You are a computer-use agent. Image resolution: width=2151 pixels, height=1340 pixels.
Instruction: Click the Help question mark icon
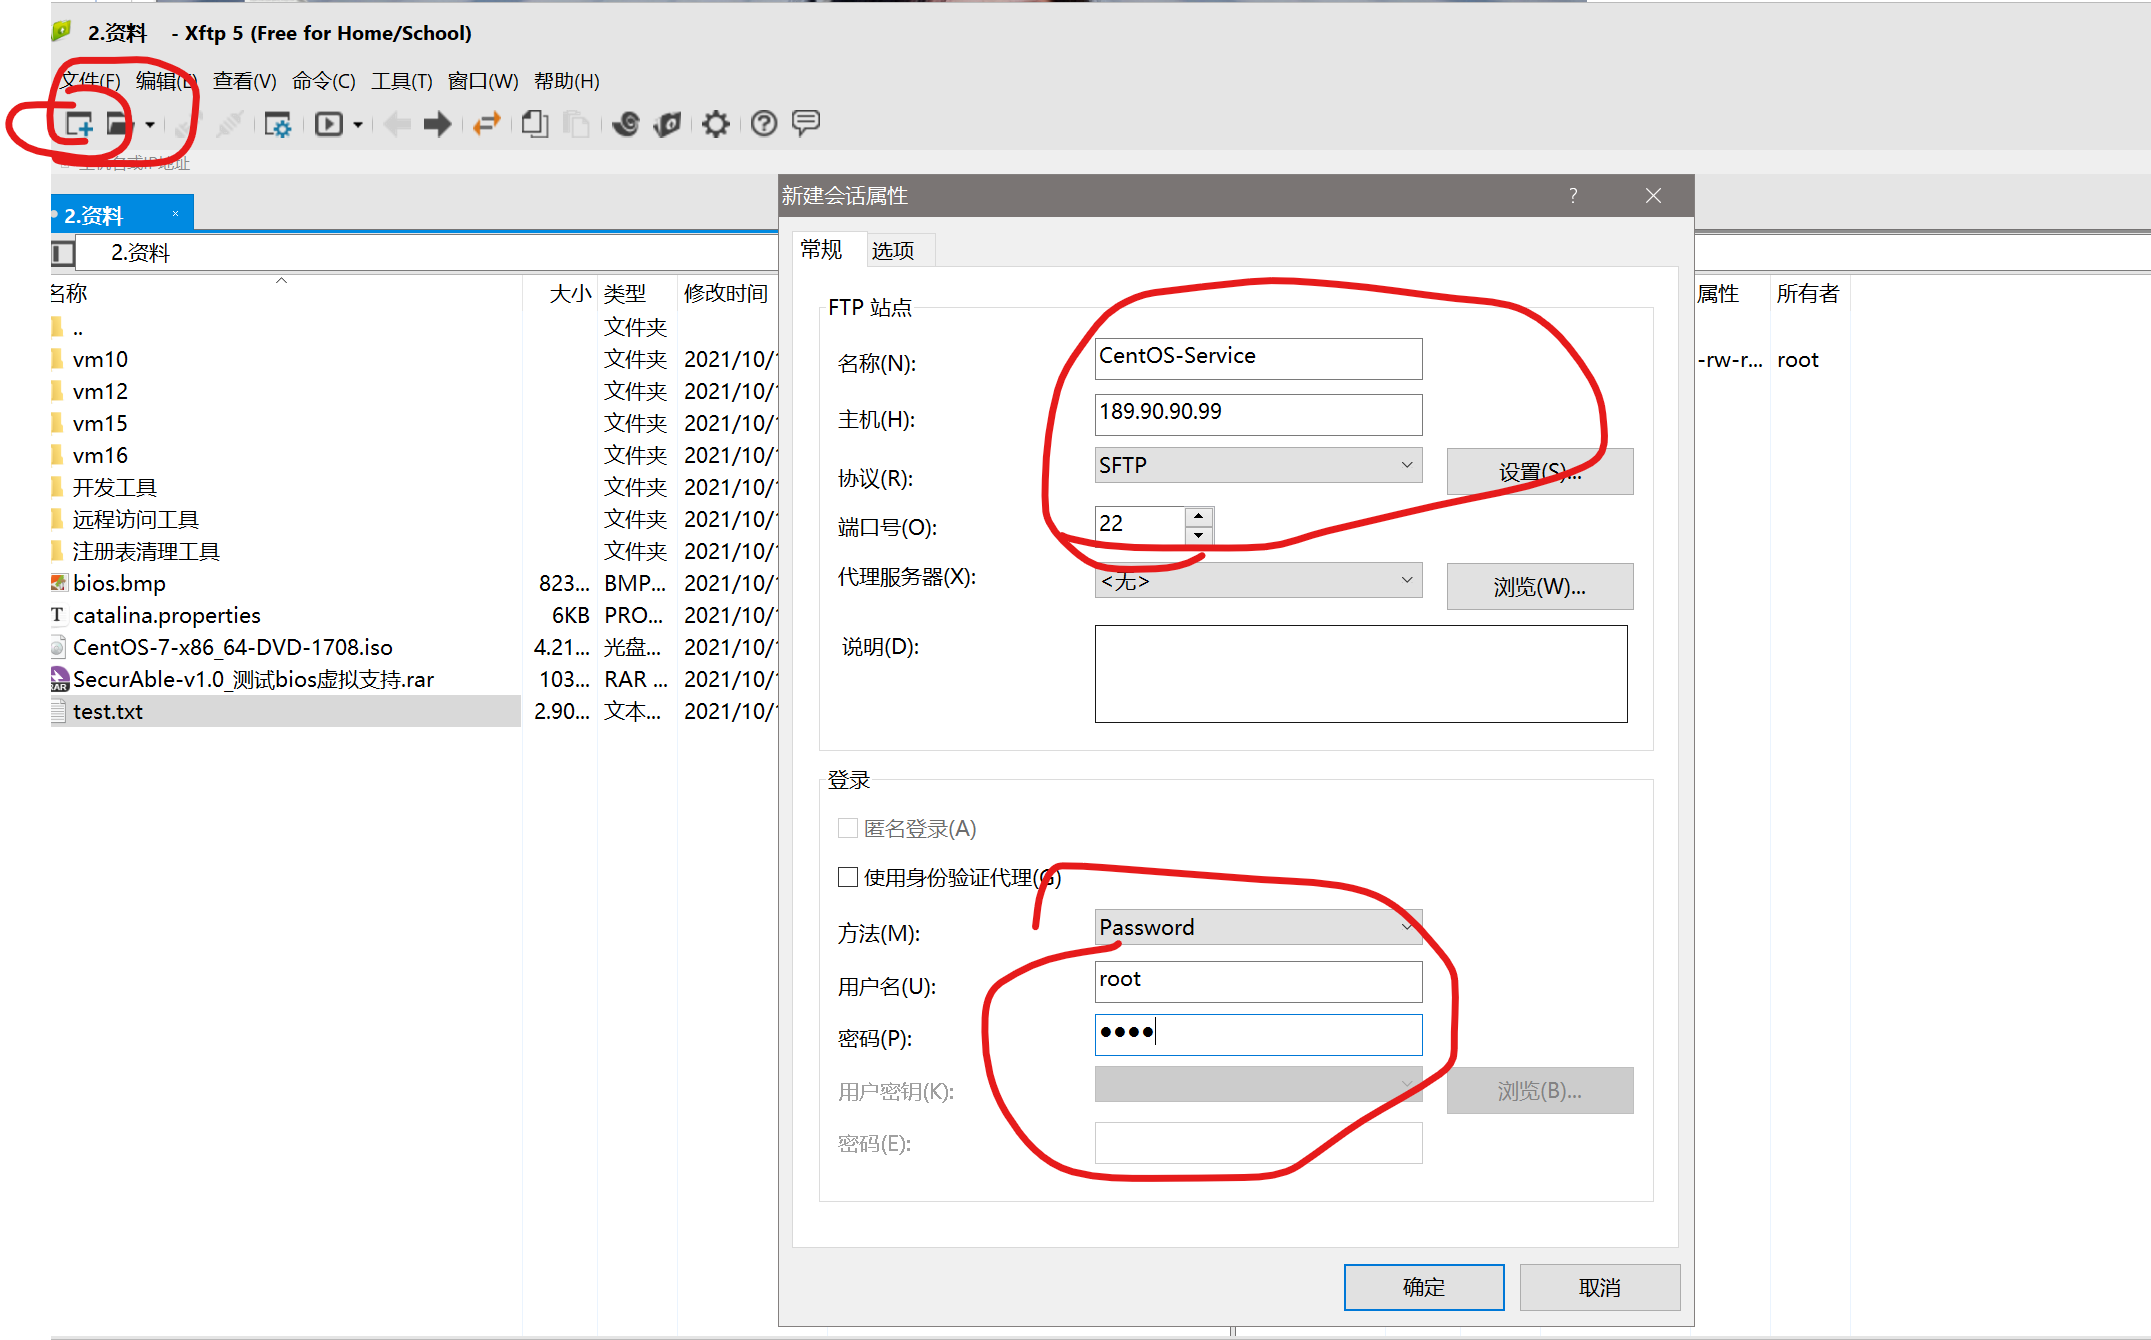(764, 124)
